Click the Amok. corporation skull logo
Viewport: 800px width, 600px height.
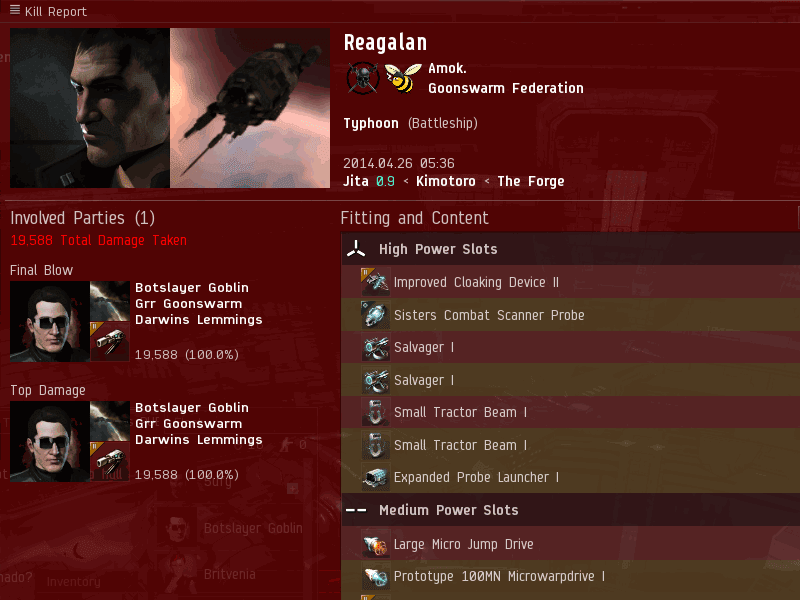(362, 78)
